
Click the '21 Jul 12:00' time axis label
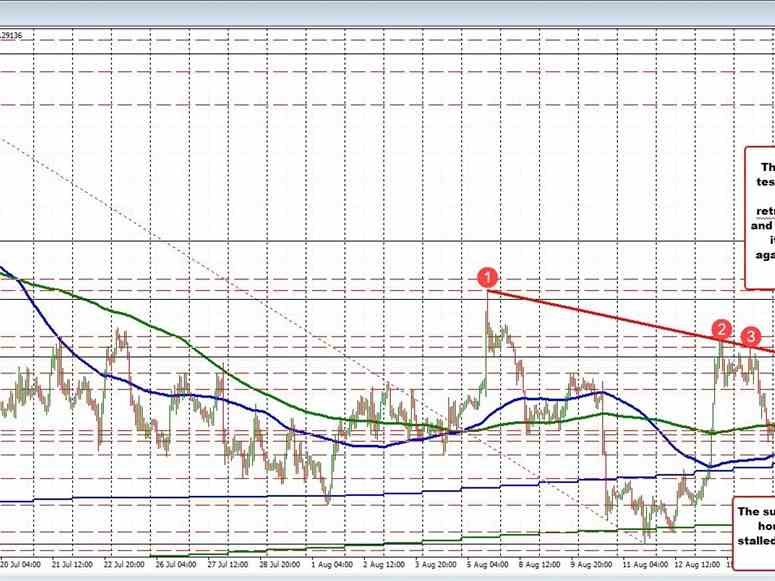(x=72, y=564)
